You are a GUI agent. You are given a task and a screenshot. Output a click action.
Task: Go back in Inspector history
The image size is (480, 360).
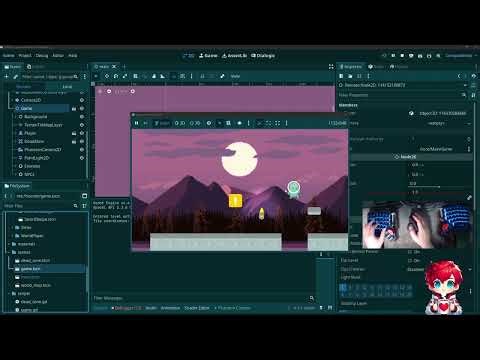(459, 76)
